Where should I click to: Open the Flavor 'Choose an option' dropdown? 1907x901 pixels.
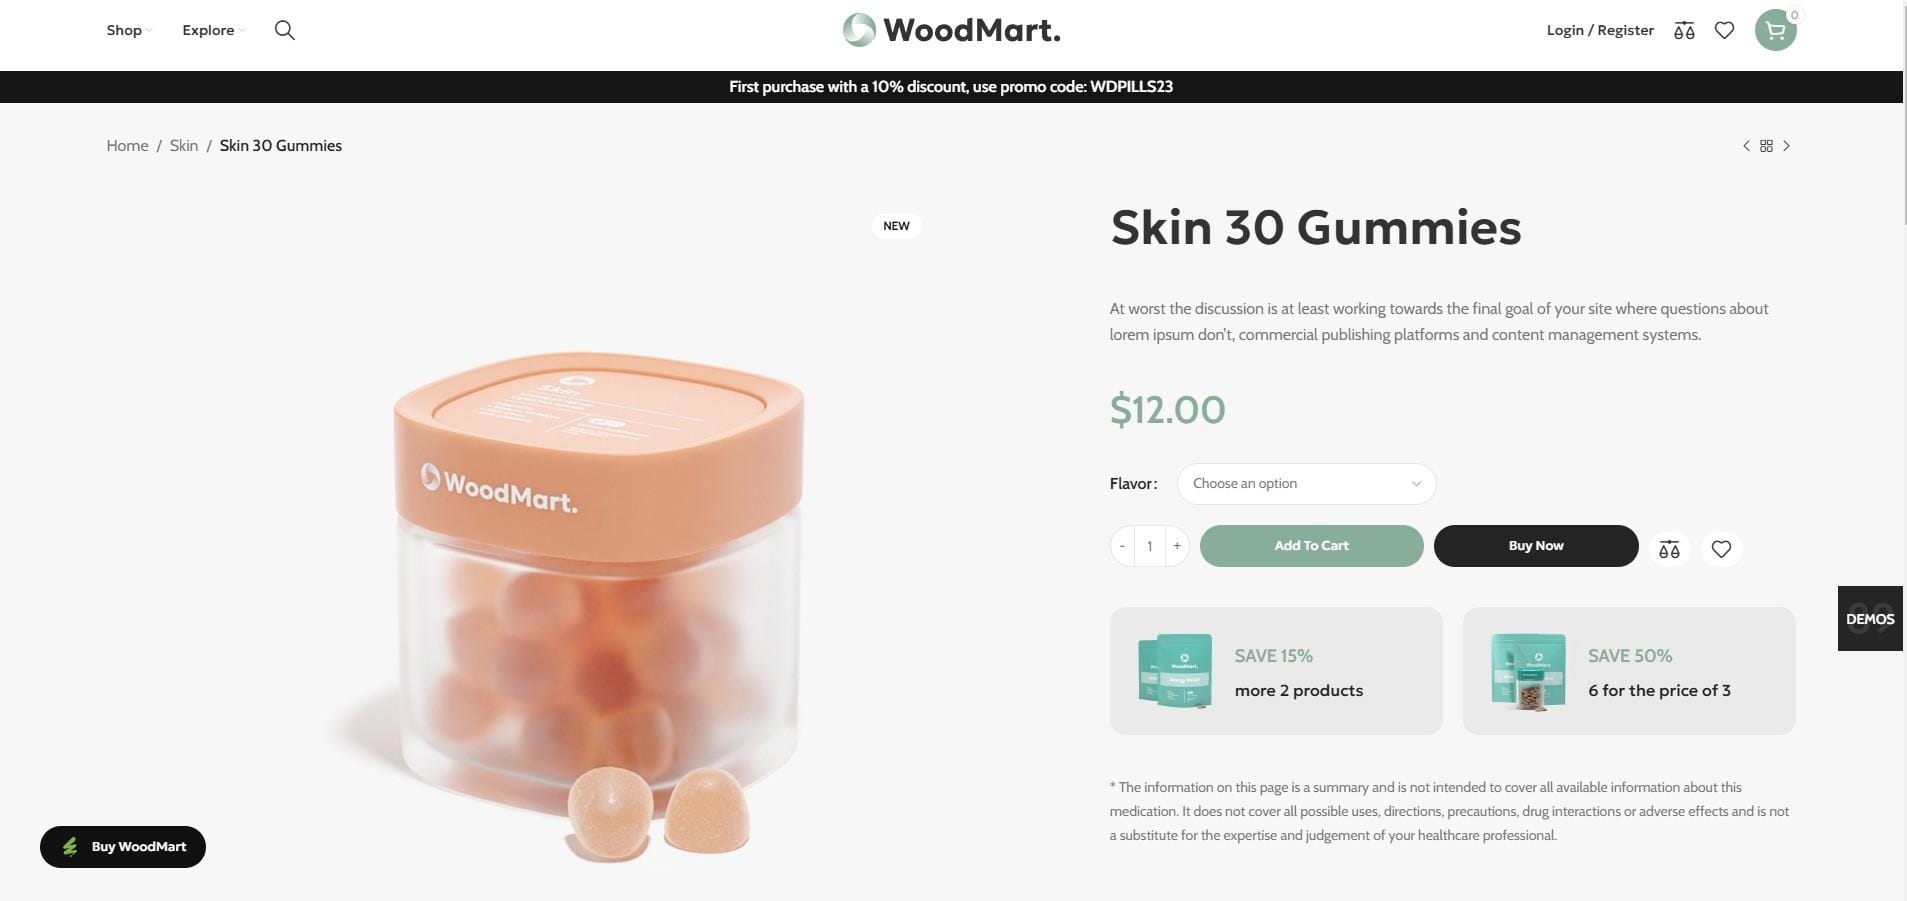click(1306, 484)
